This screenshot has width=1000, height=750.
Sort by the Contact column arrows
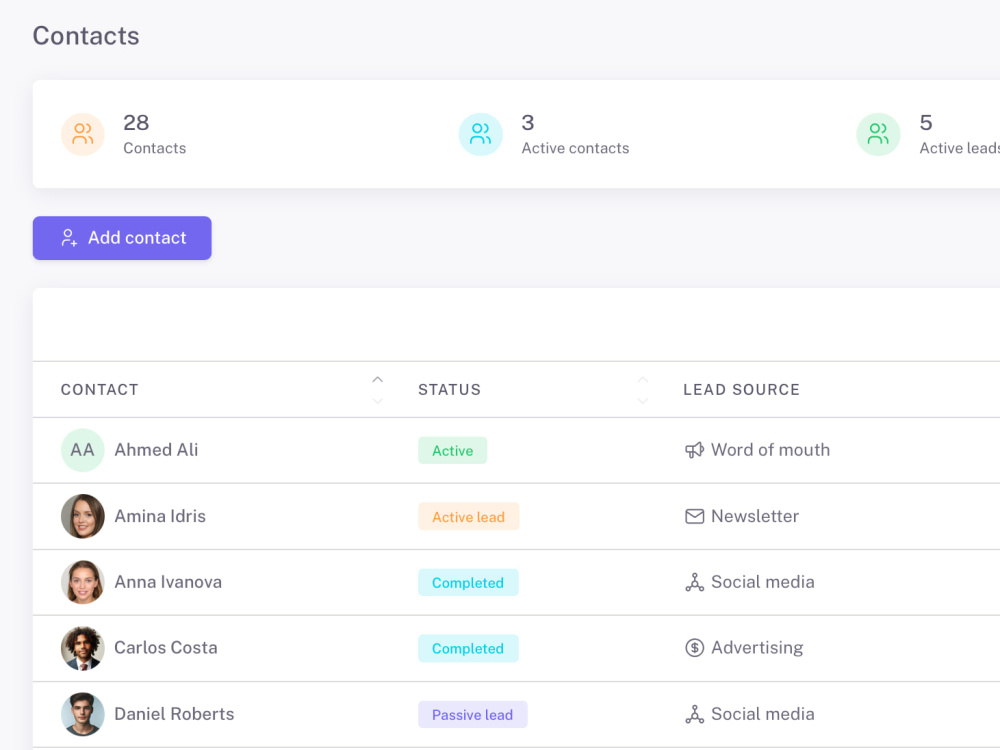[x=378, y=390]
